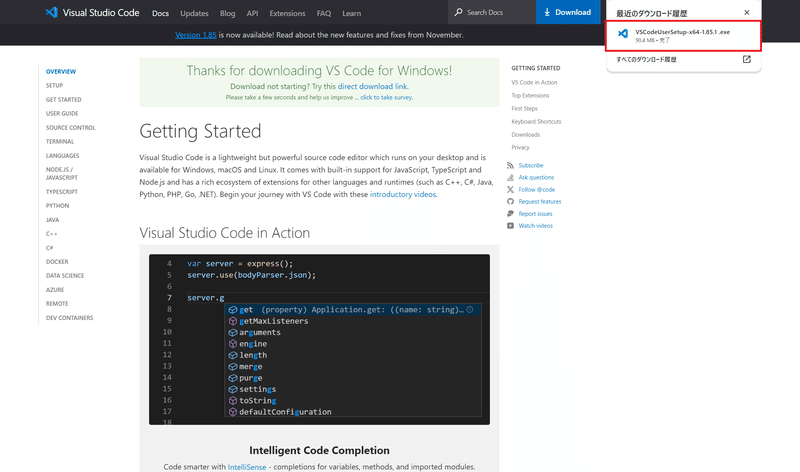800x472 pixels.
Task: Jump to Downloads section link
Action: tap(526, 135)
